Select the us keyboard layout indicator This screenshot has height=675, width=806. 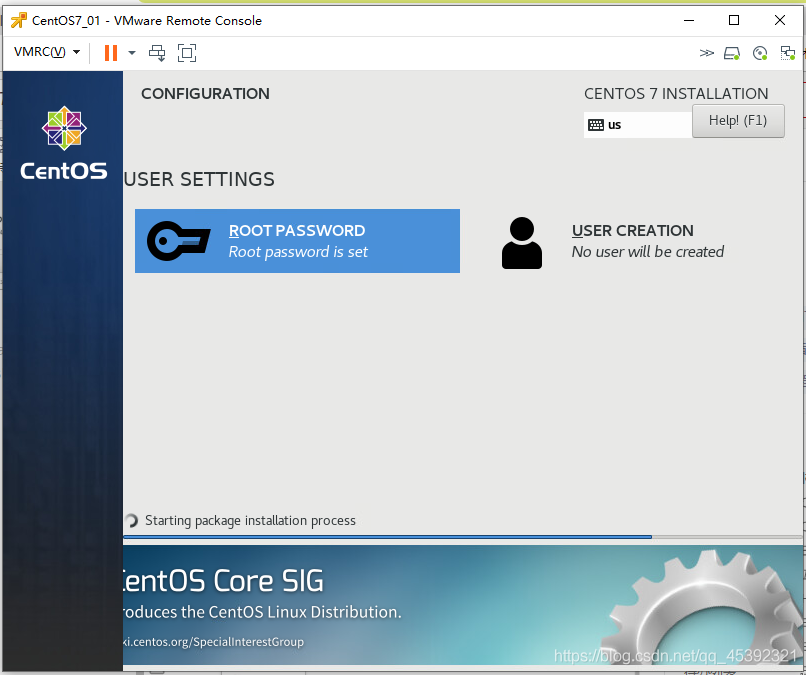coord(638,124)
